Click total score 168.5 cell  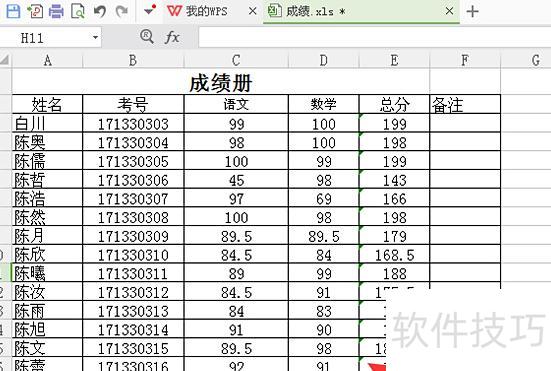click(x=395, y=254)
